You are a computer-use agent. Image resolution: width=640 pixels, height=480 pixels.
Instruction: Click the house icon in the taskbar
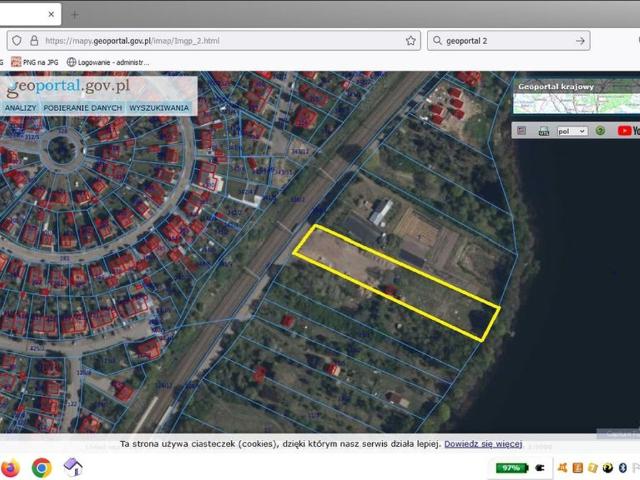[72, 467]
